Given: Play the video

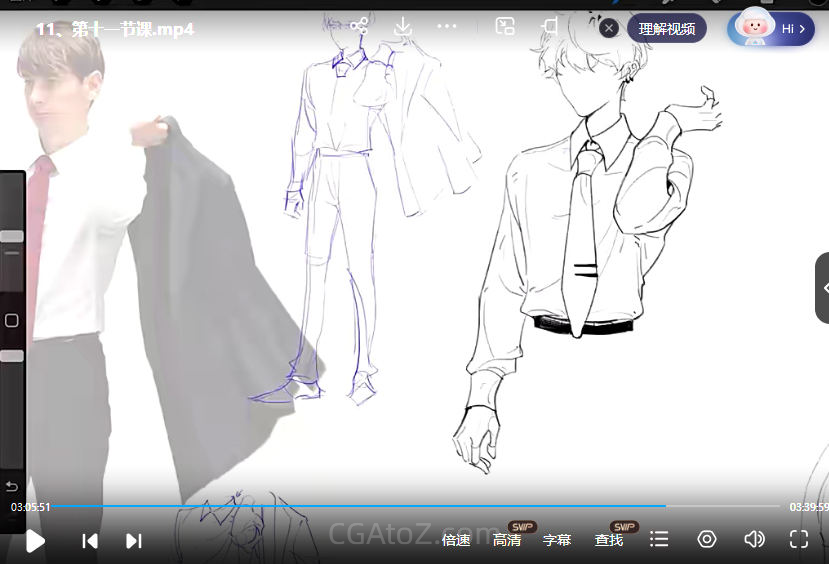Looking at the screenshot, I should [x=35, y=541].
